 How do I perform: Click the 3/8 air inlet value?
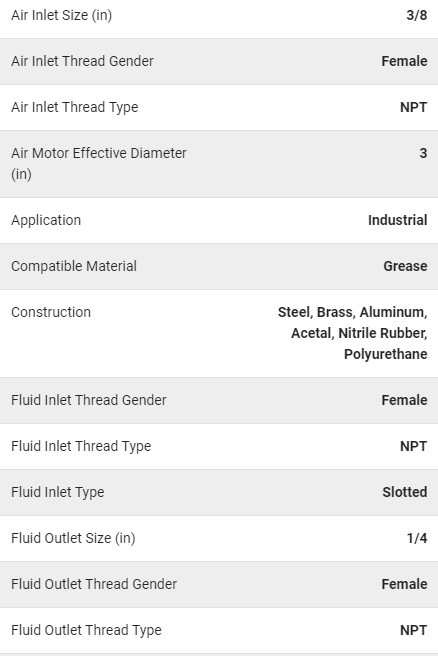pyautogui.click(x=417, y=15)
